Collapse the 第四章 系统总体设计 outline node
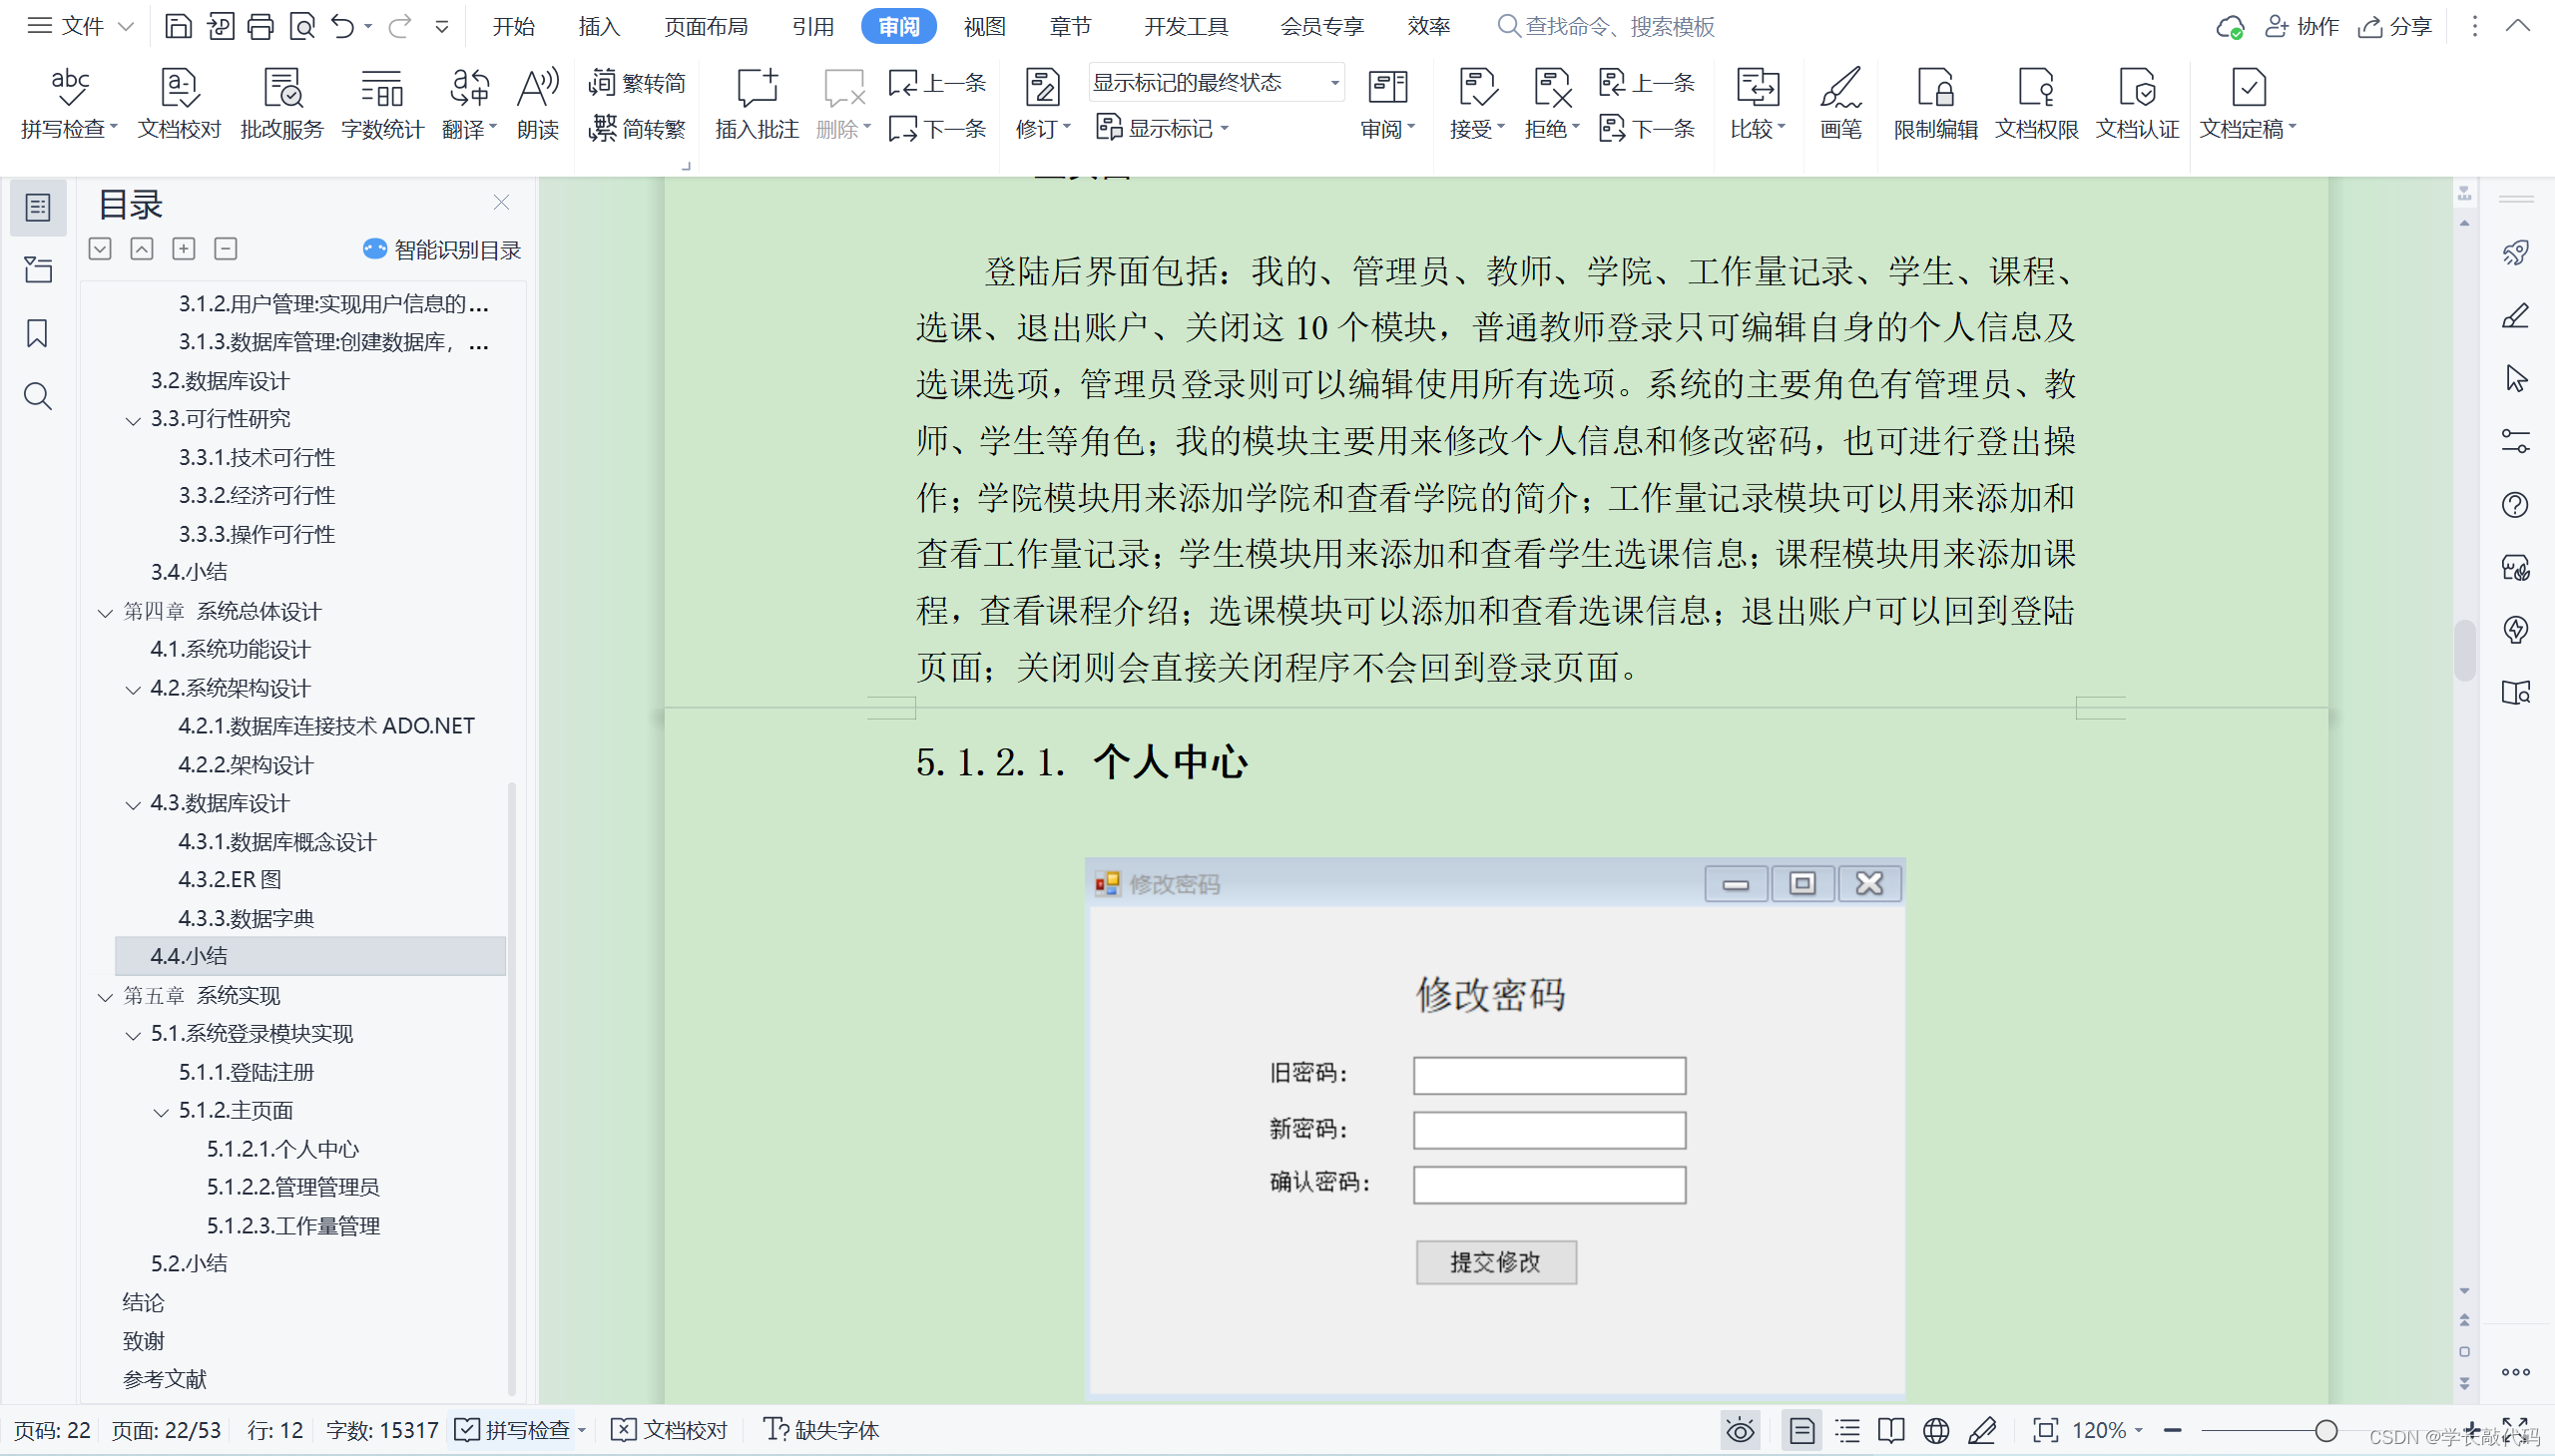The height and width of the screenshot is (1456, 2555). tap(105, 612)
